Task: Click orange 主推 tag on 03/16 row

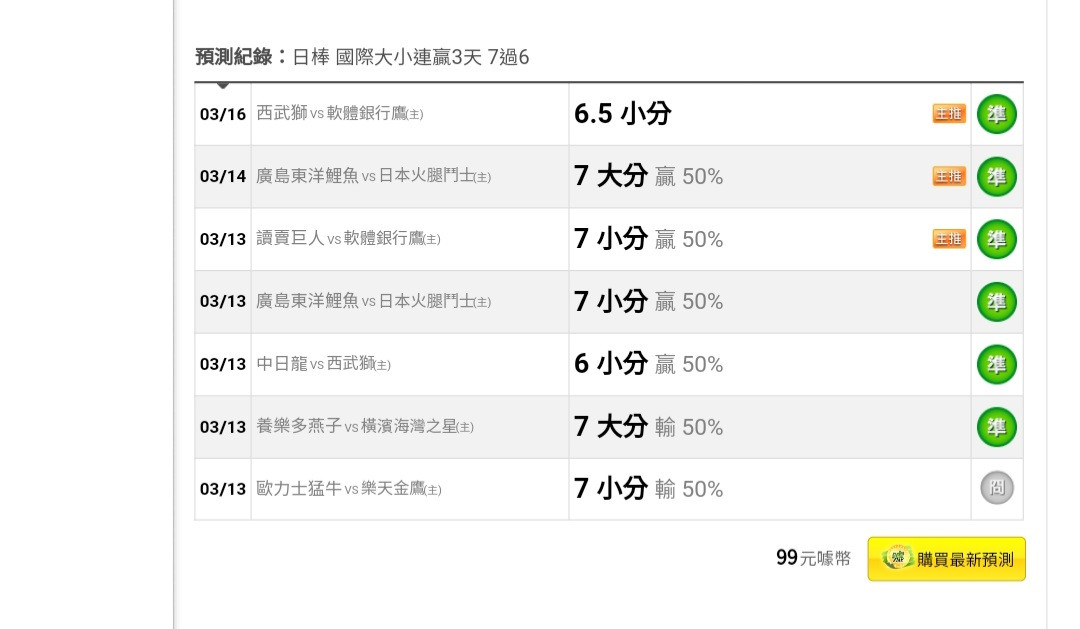Action: click(949, 114)
